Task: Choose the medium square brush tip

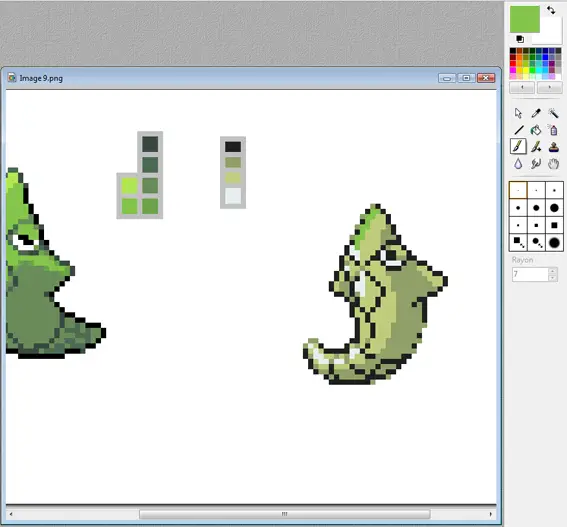Action: [x=536, y=225]
